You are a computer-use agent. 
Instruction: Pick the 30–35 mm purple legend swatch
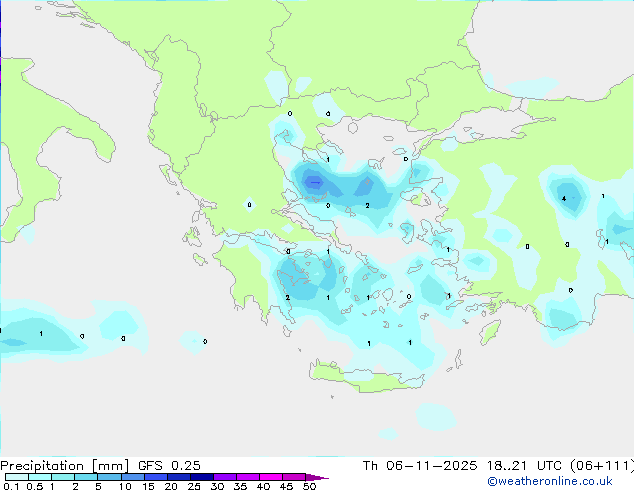(x=224, y=477)
